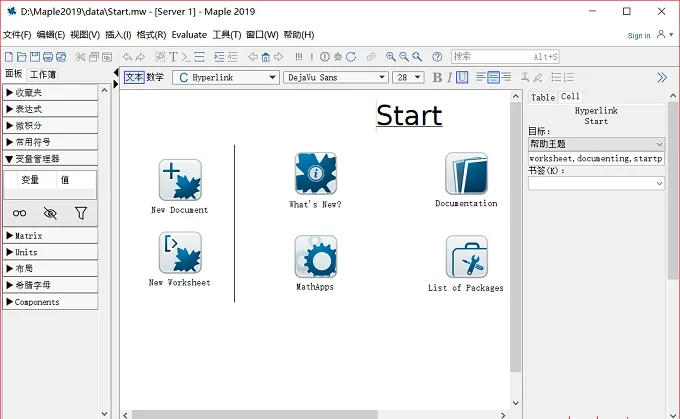Zoom in with magnifier plus icon

pos(391,57)
